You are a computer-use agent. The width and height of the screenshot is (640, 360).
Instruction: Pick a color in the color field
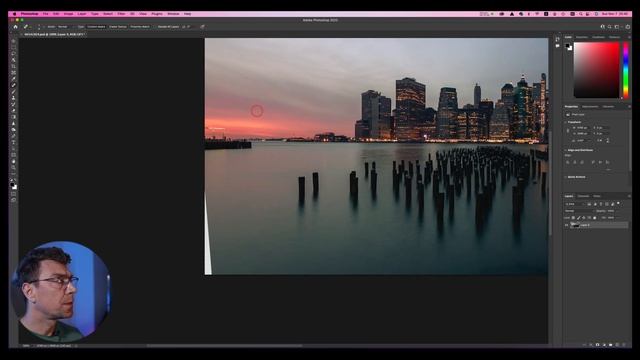[x=597, y=70]
